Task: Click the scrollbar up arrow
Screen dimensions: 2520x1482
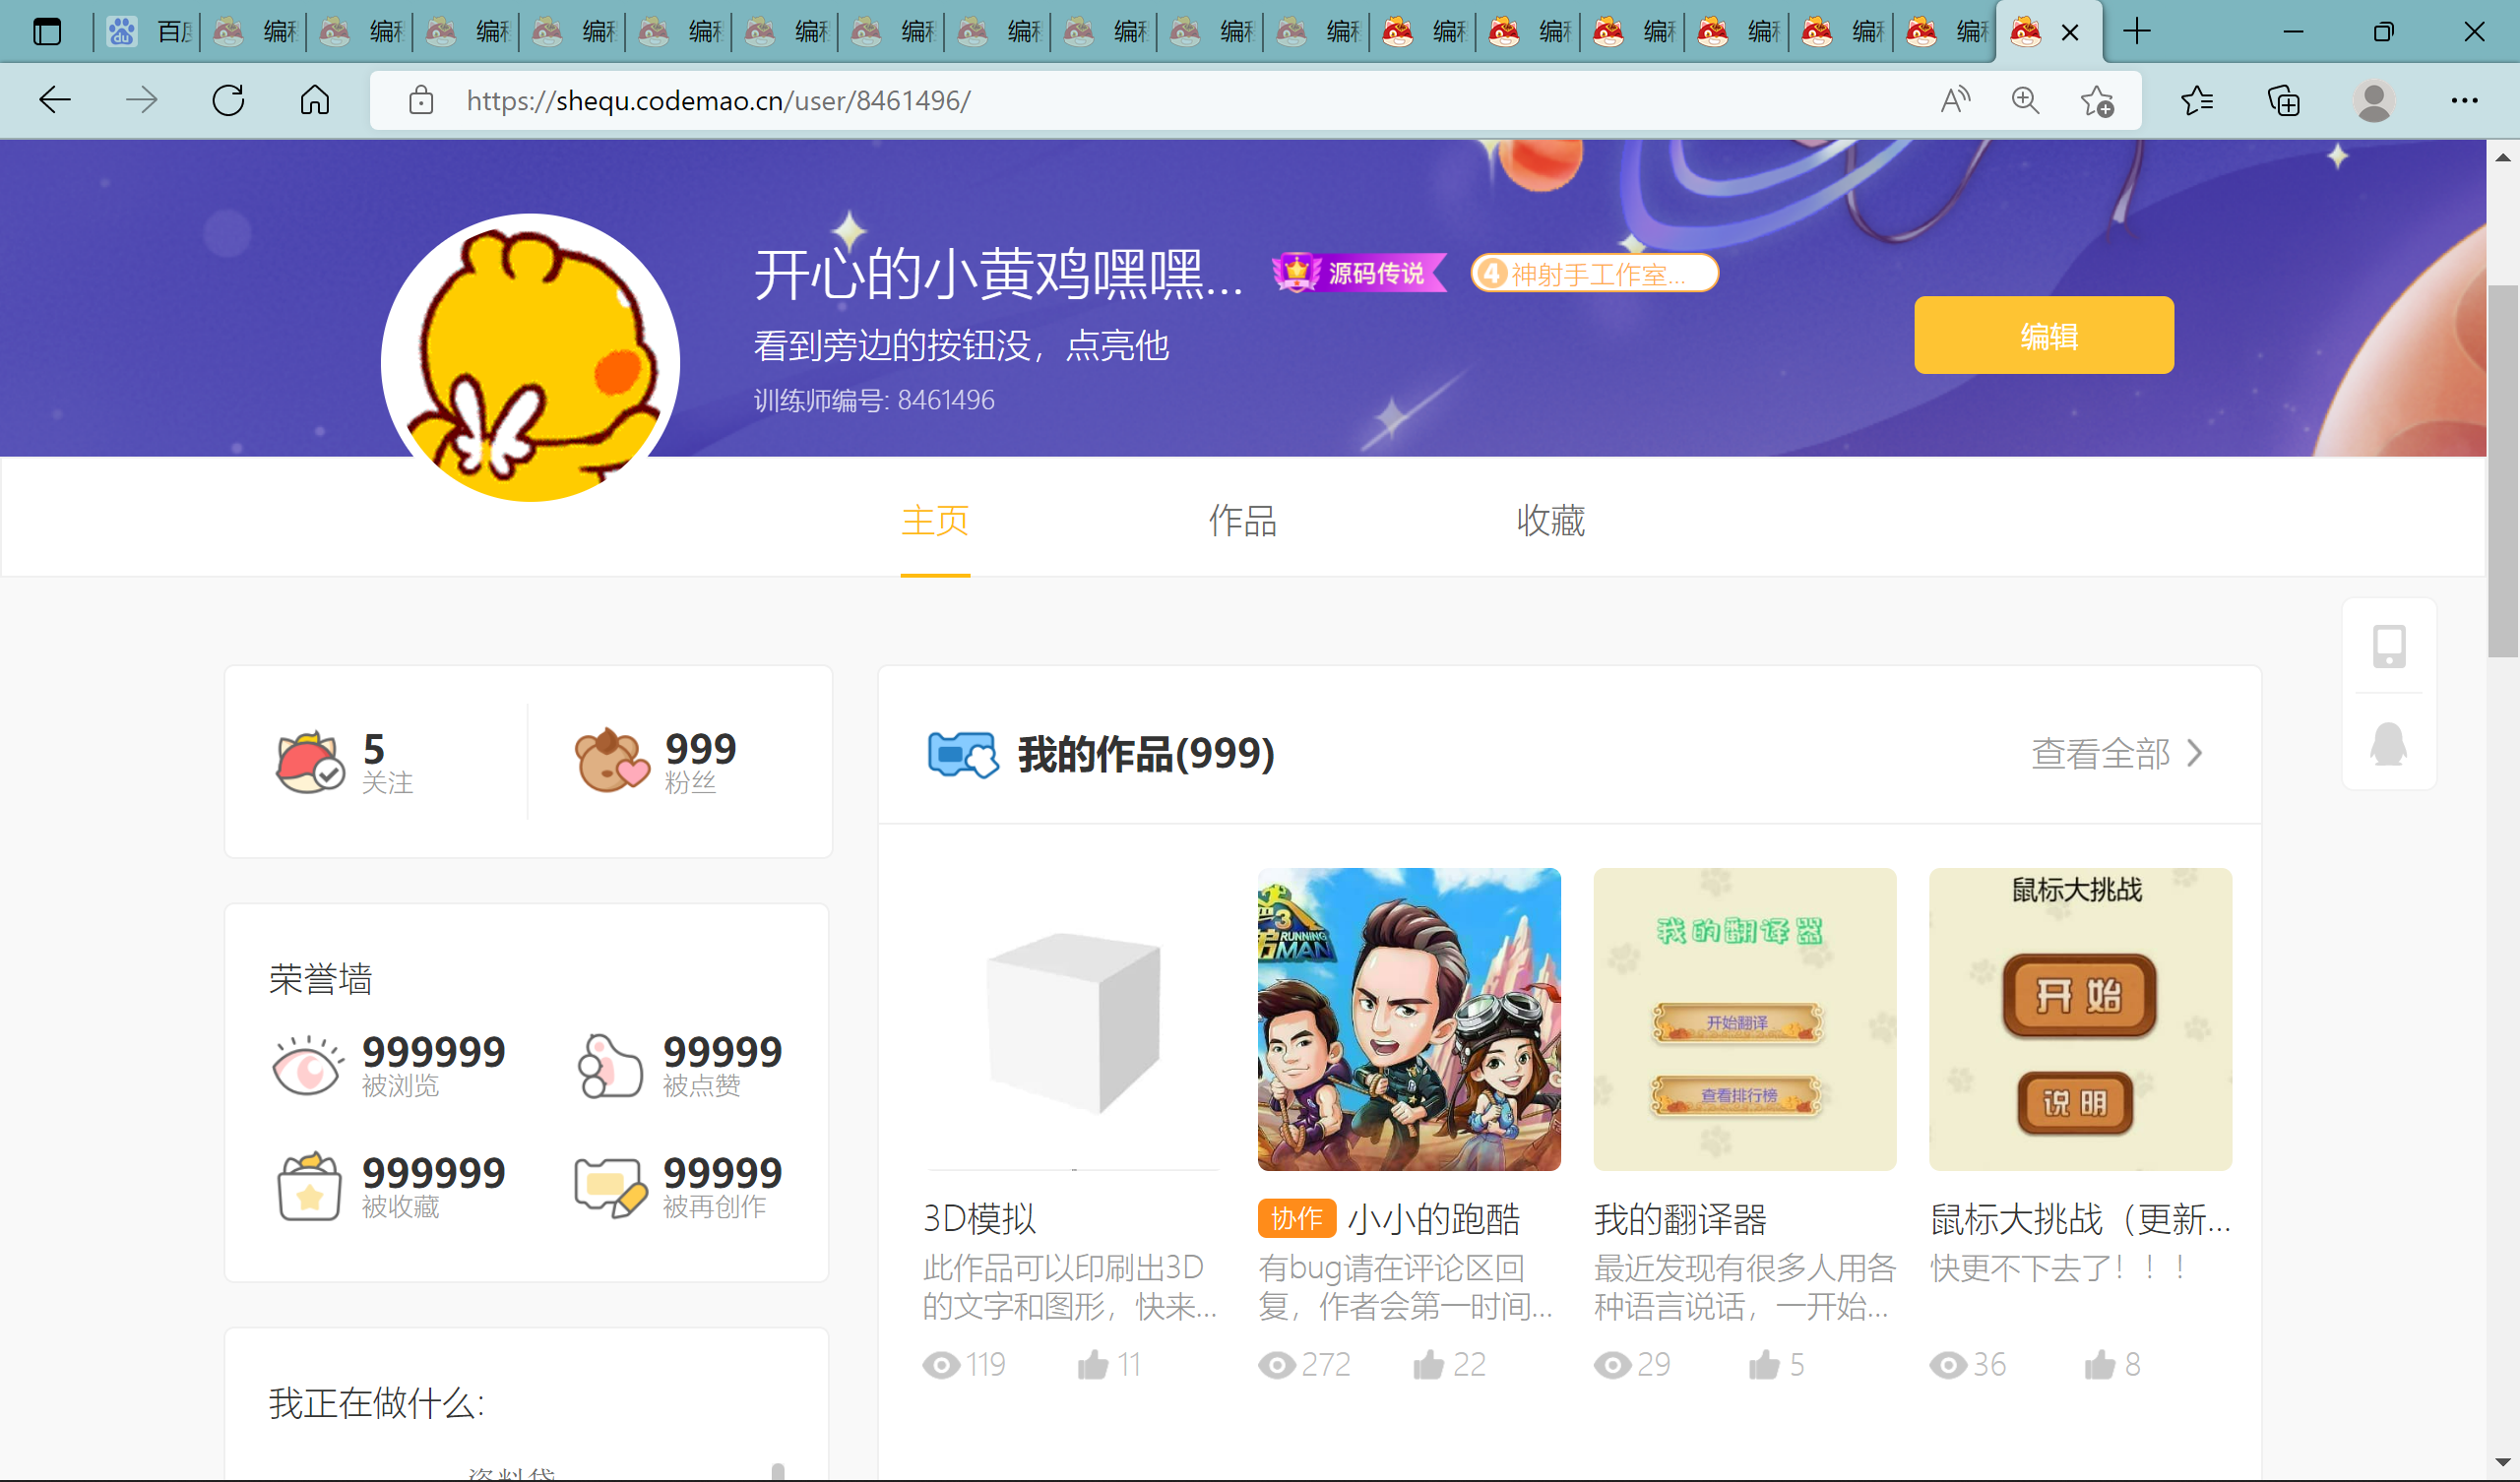Action: 2503,157
